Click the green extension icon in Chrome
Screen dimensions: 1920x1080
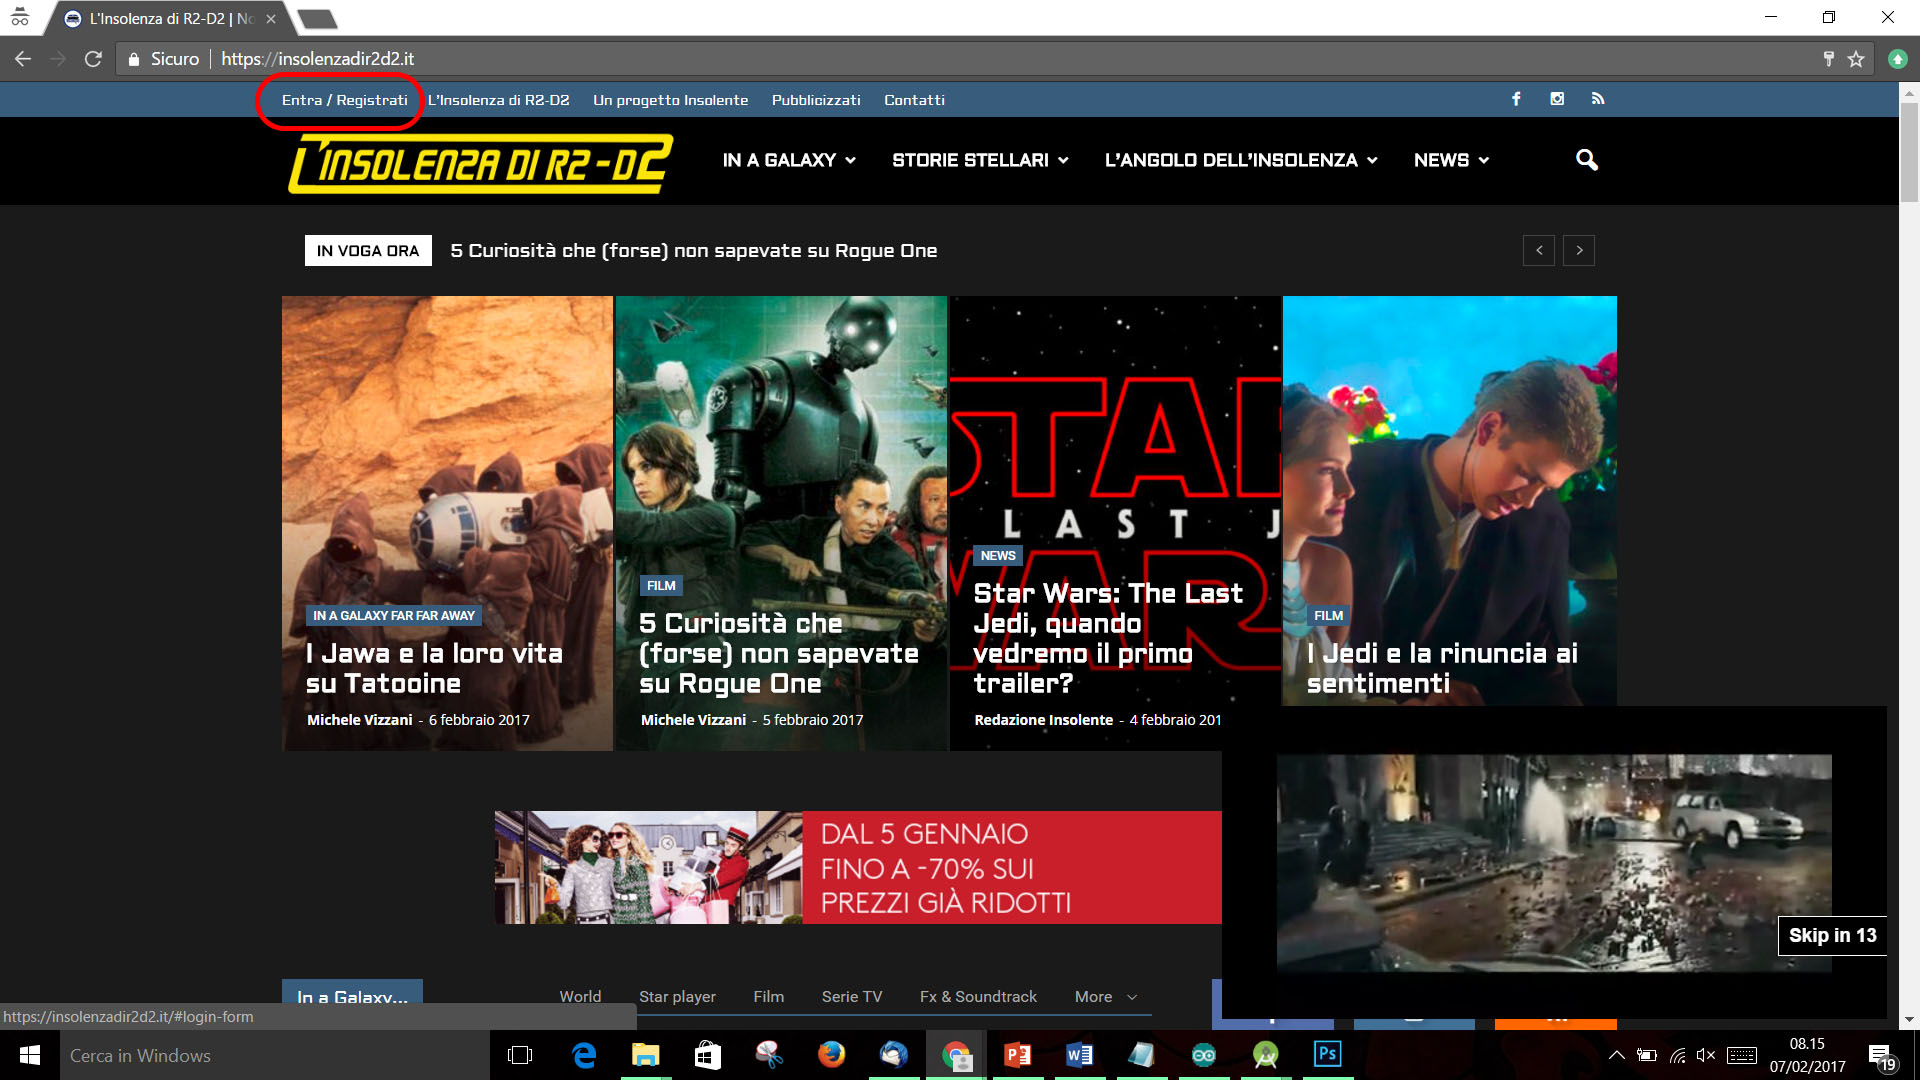click(x=1897, y=59)
